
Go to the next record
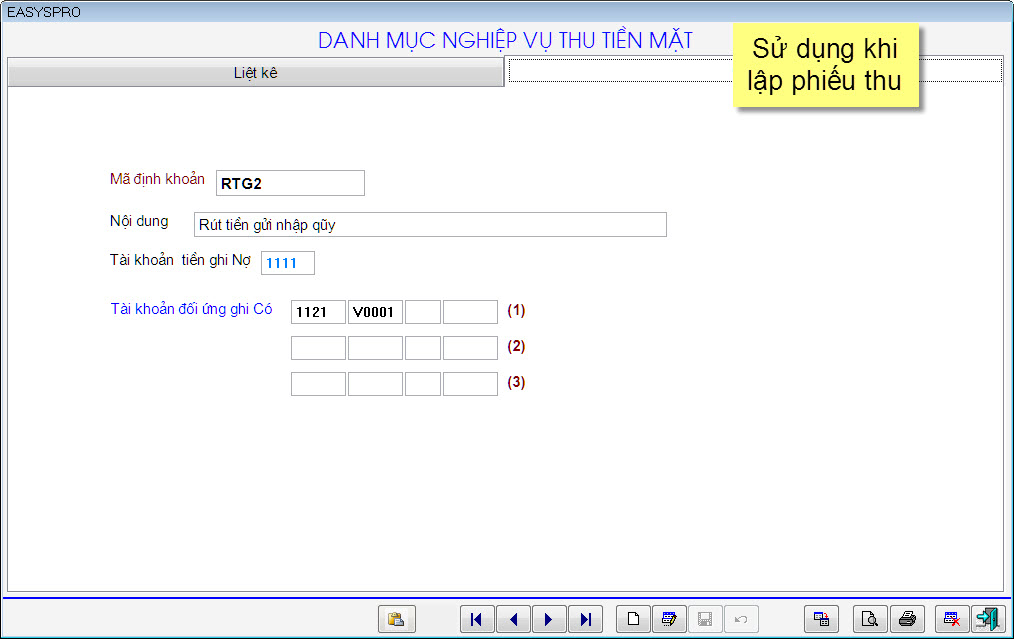tap(549, 619)
